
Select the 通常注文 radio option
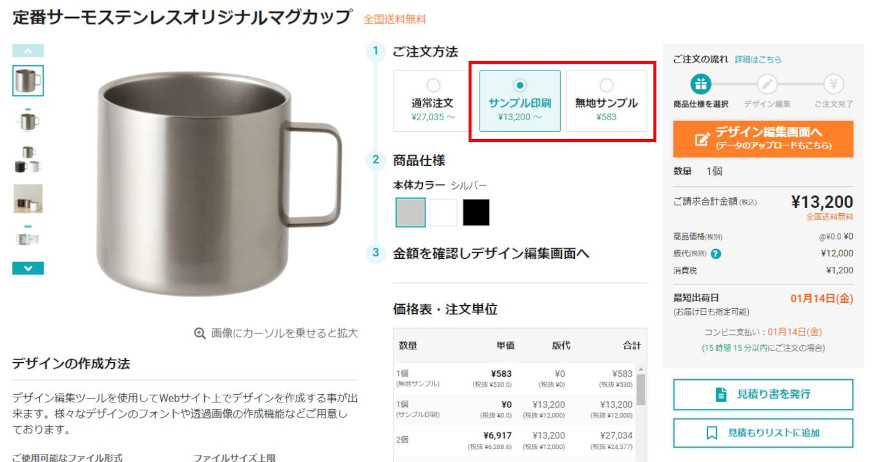[x=433, y=85]
